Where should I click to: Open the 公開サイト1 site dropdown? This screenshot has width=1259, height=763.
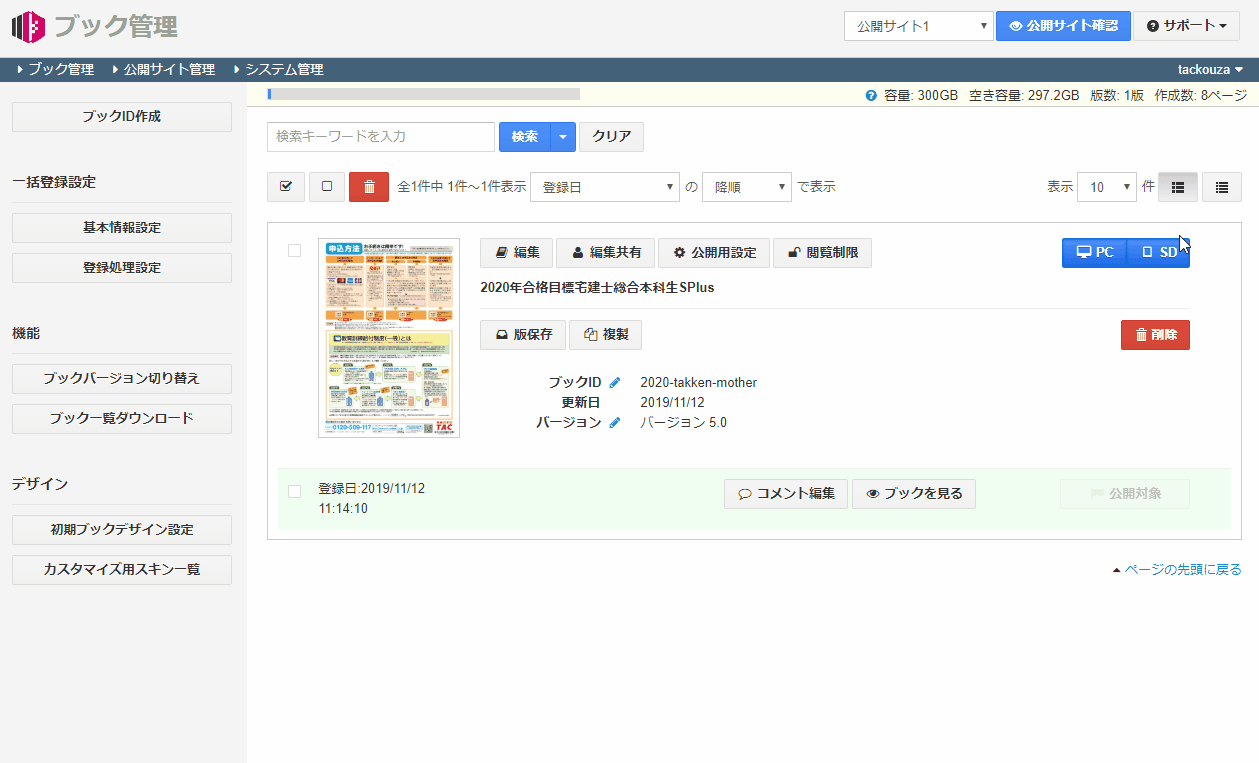pos(918,26)
